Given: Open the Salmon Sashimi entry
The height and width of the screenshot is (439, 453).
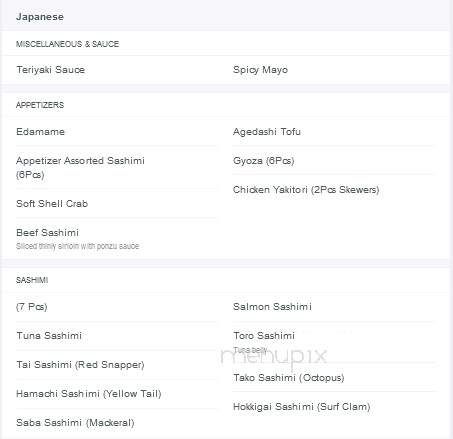Looking at the screenshot, I should point(272,307).
